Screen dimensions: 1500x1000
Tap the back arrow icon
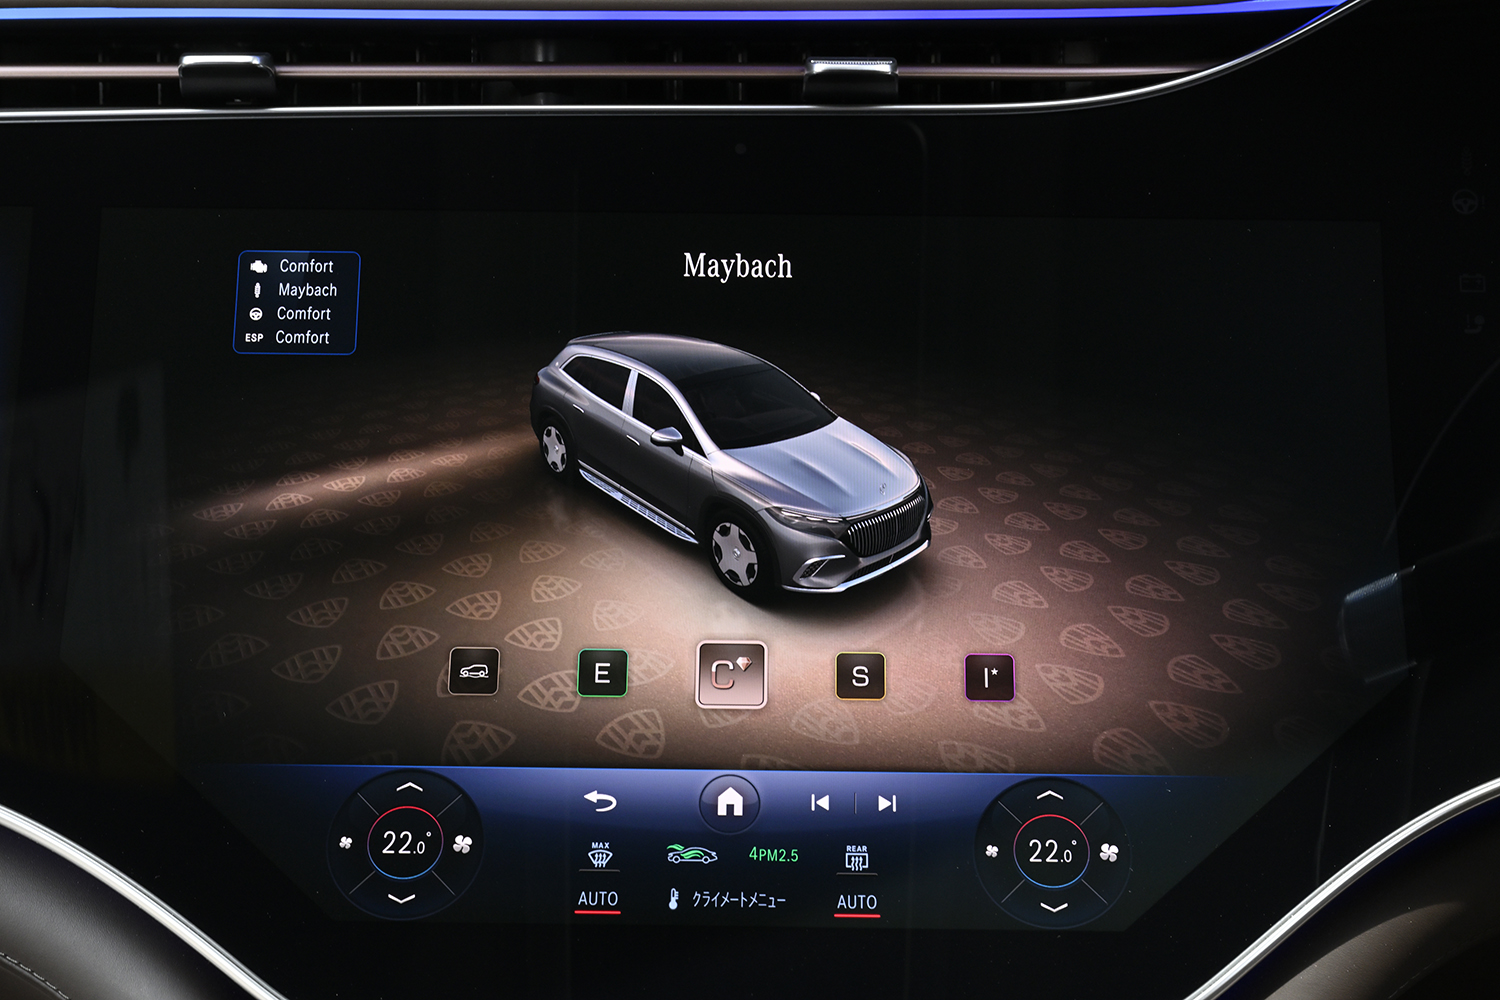600,801
